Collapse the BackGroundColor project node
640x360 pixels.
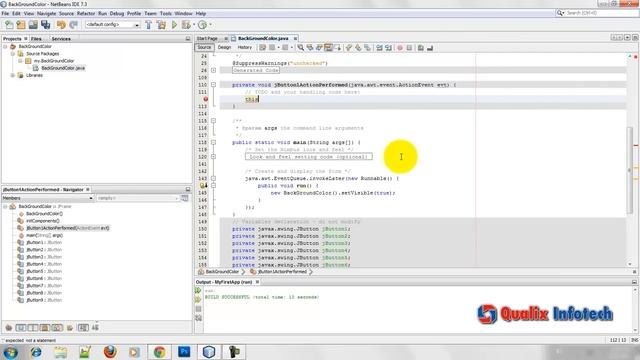[x=5, y=47]
